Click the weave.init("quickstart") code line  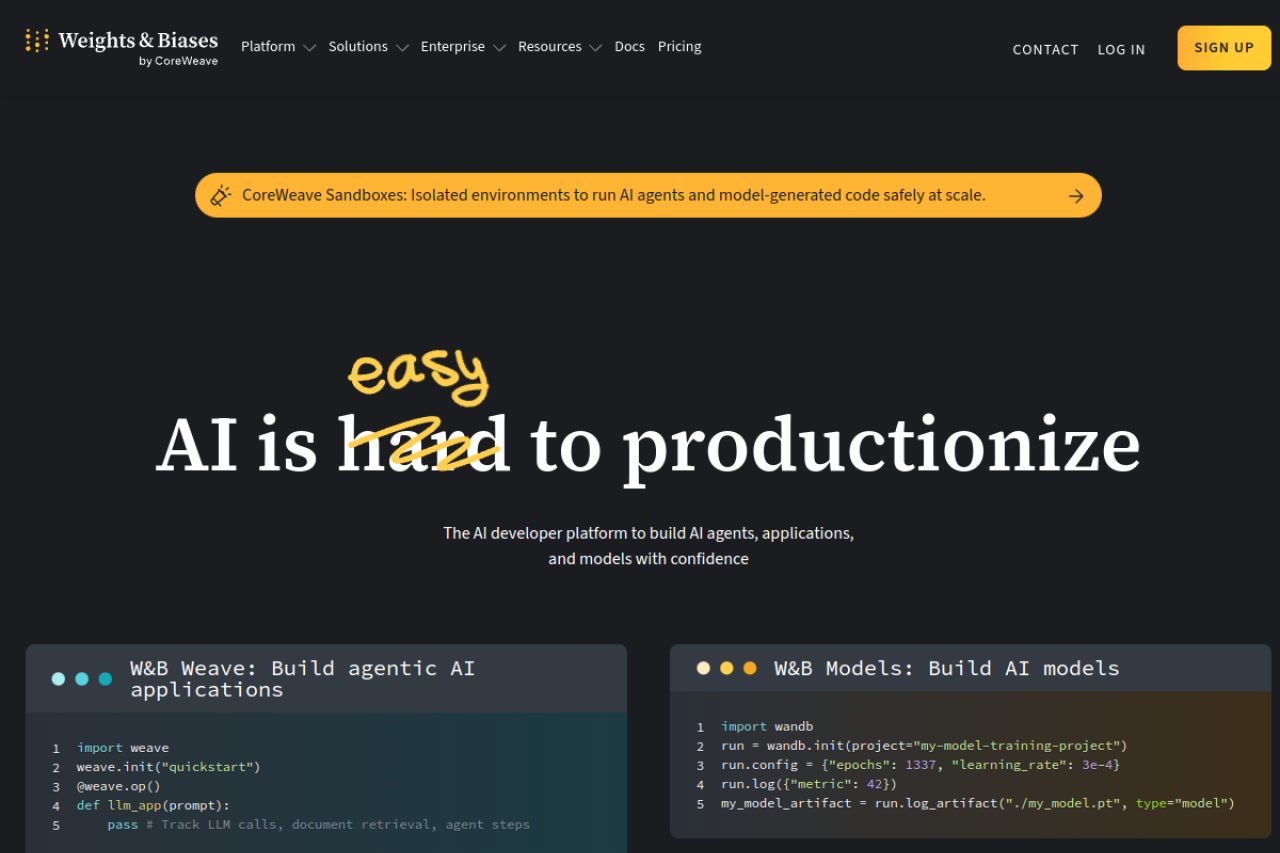(168, 767)
